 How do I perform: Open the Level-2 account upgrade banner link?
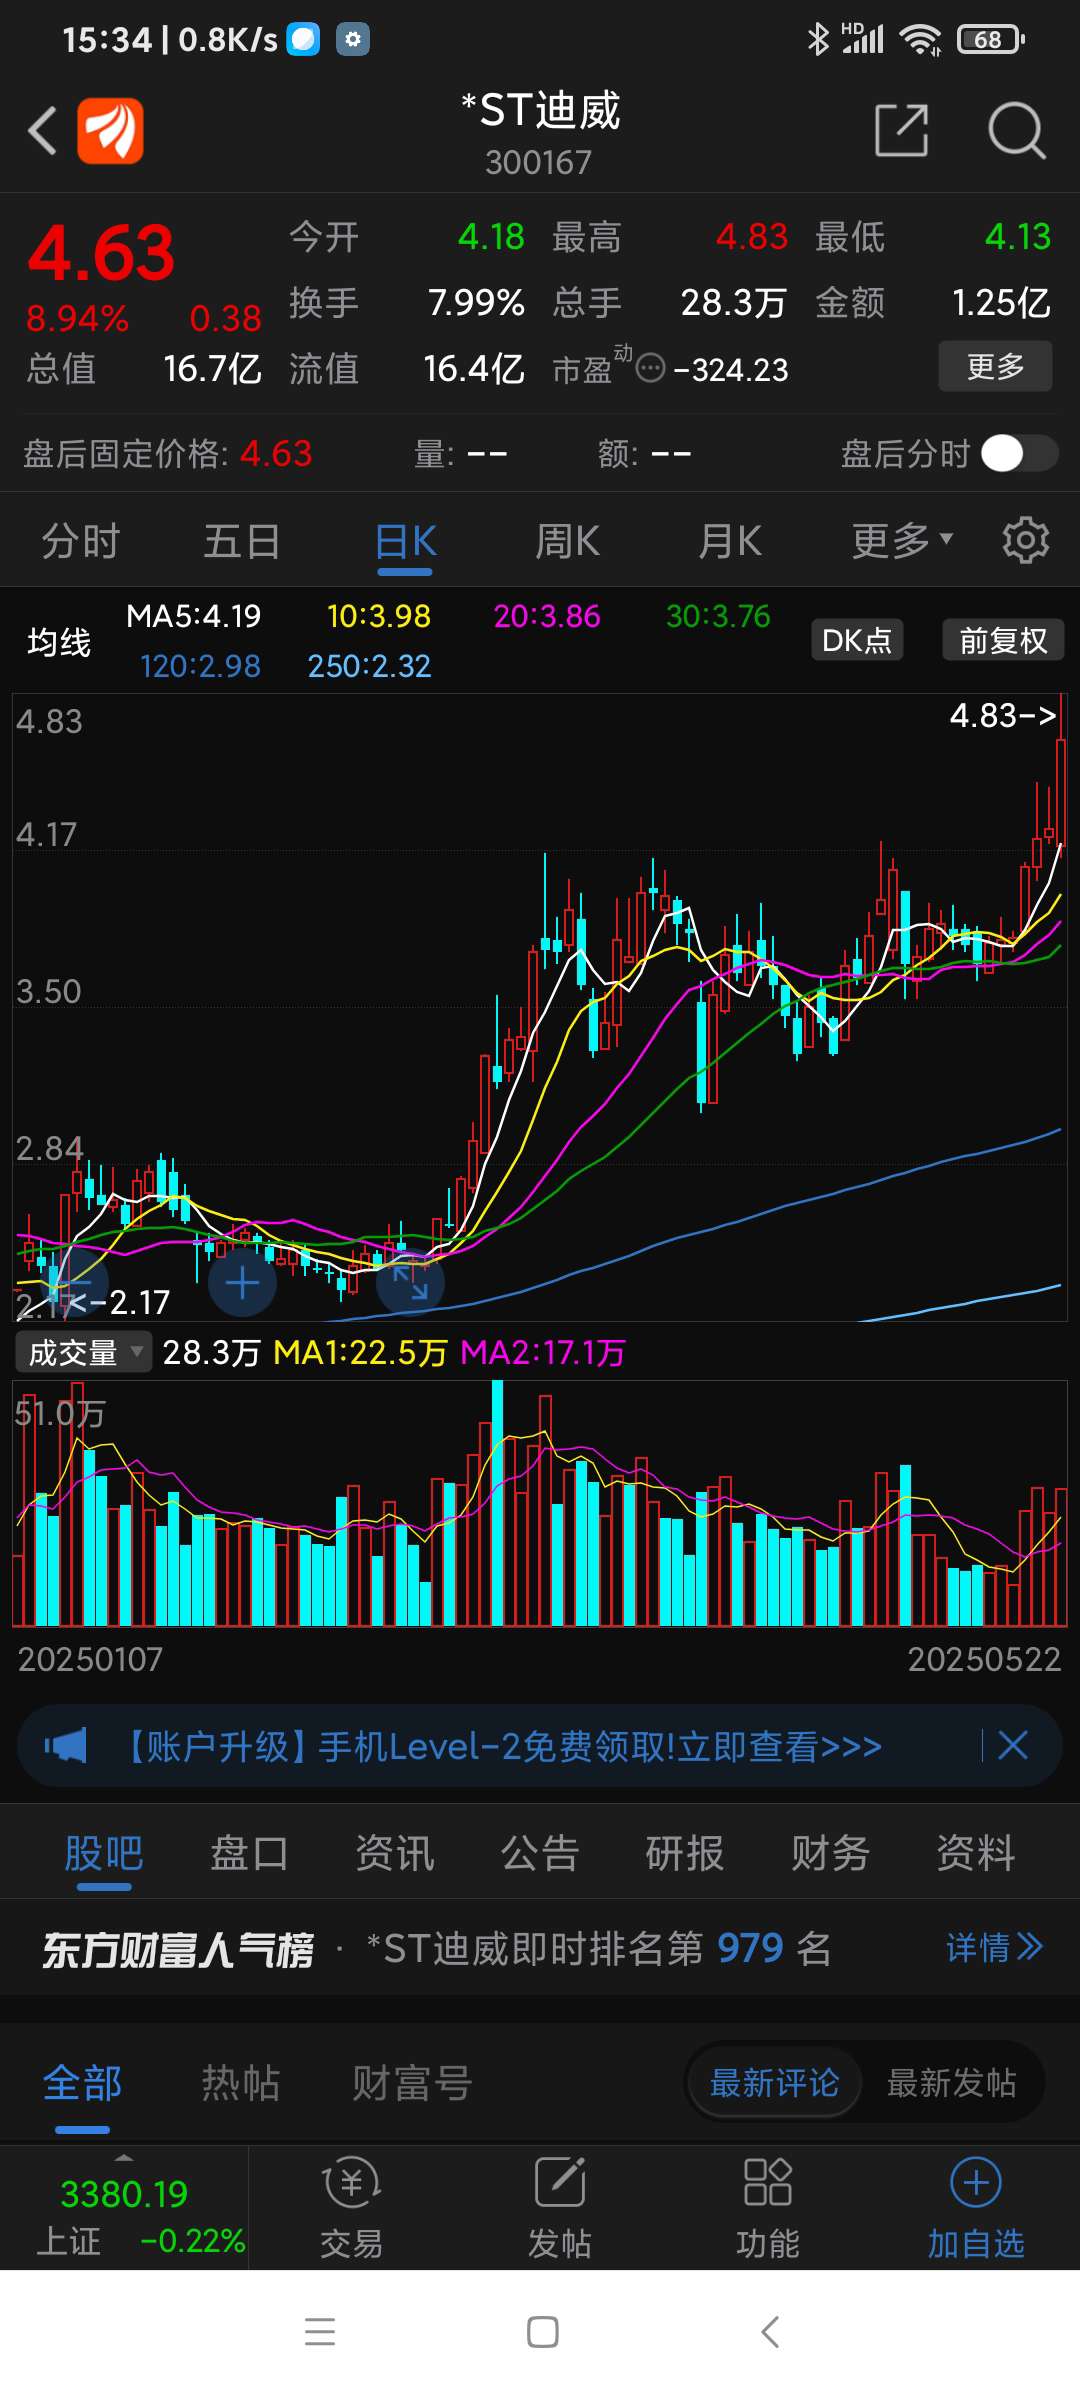click(x=500, y=1746)
